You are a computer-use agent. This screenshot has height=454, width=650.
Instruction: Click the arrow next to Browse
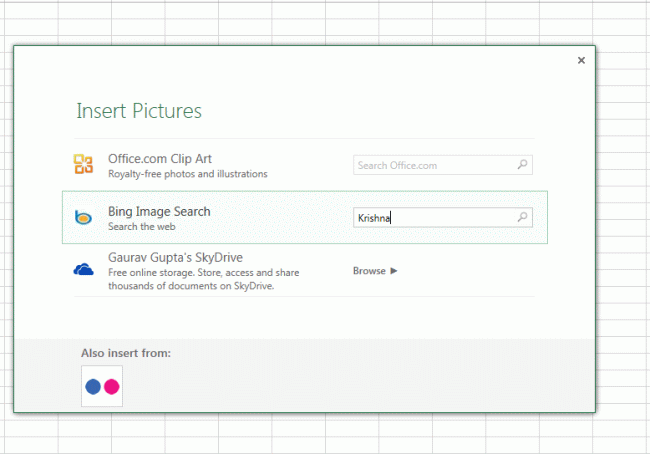394,270
